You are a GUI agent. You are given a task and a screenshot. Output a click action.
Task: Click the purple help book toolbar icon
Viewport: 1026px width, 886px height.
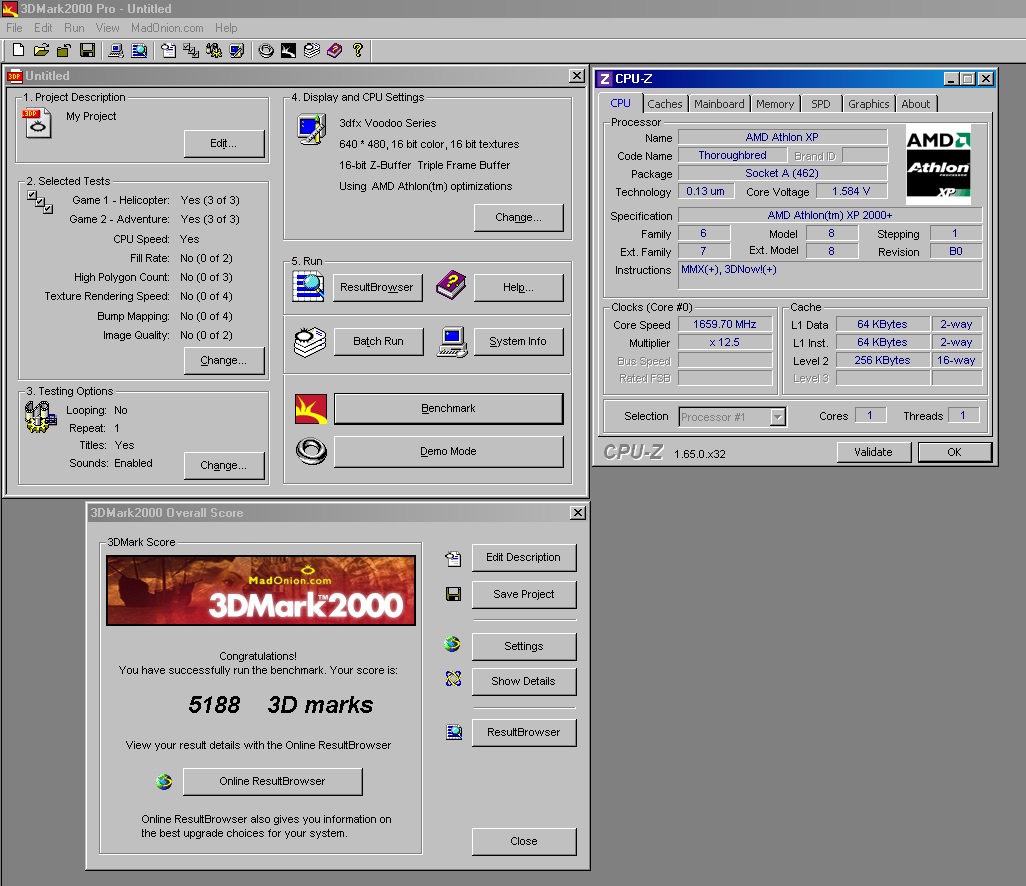[334, 50]
